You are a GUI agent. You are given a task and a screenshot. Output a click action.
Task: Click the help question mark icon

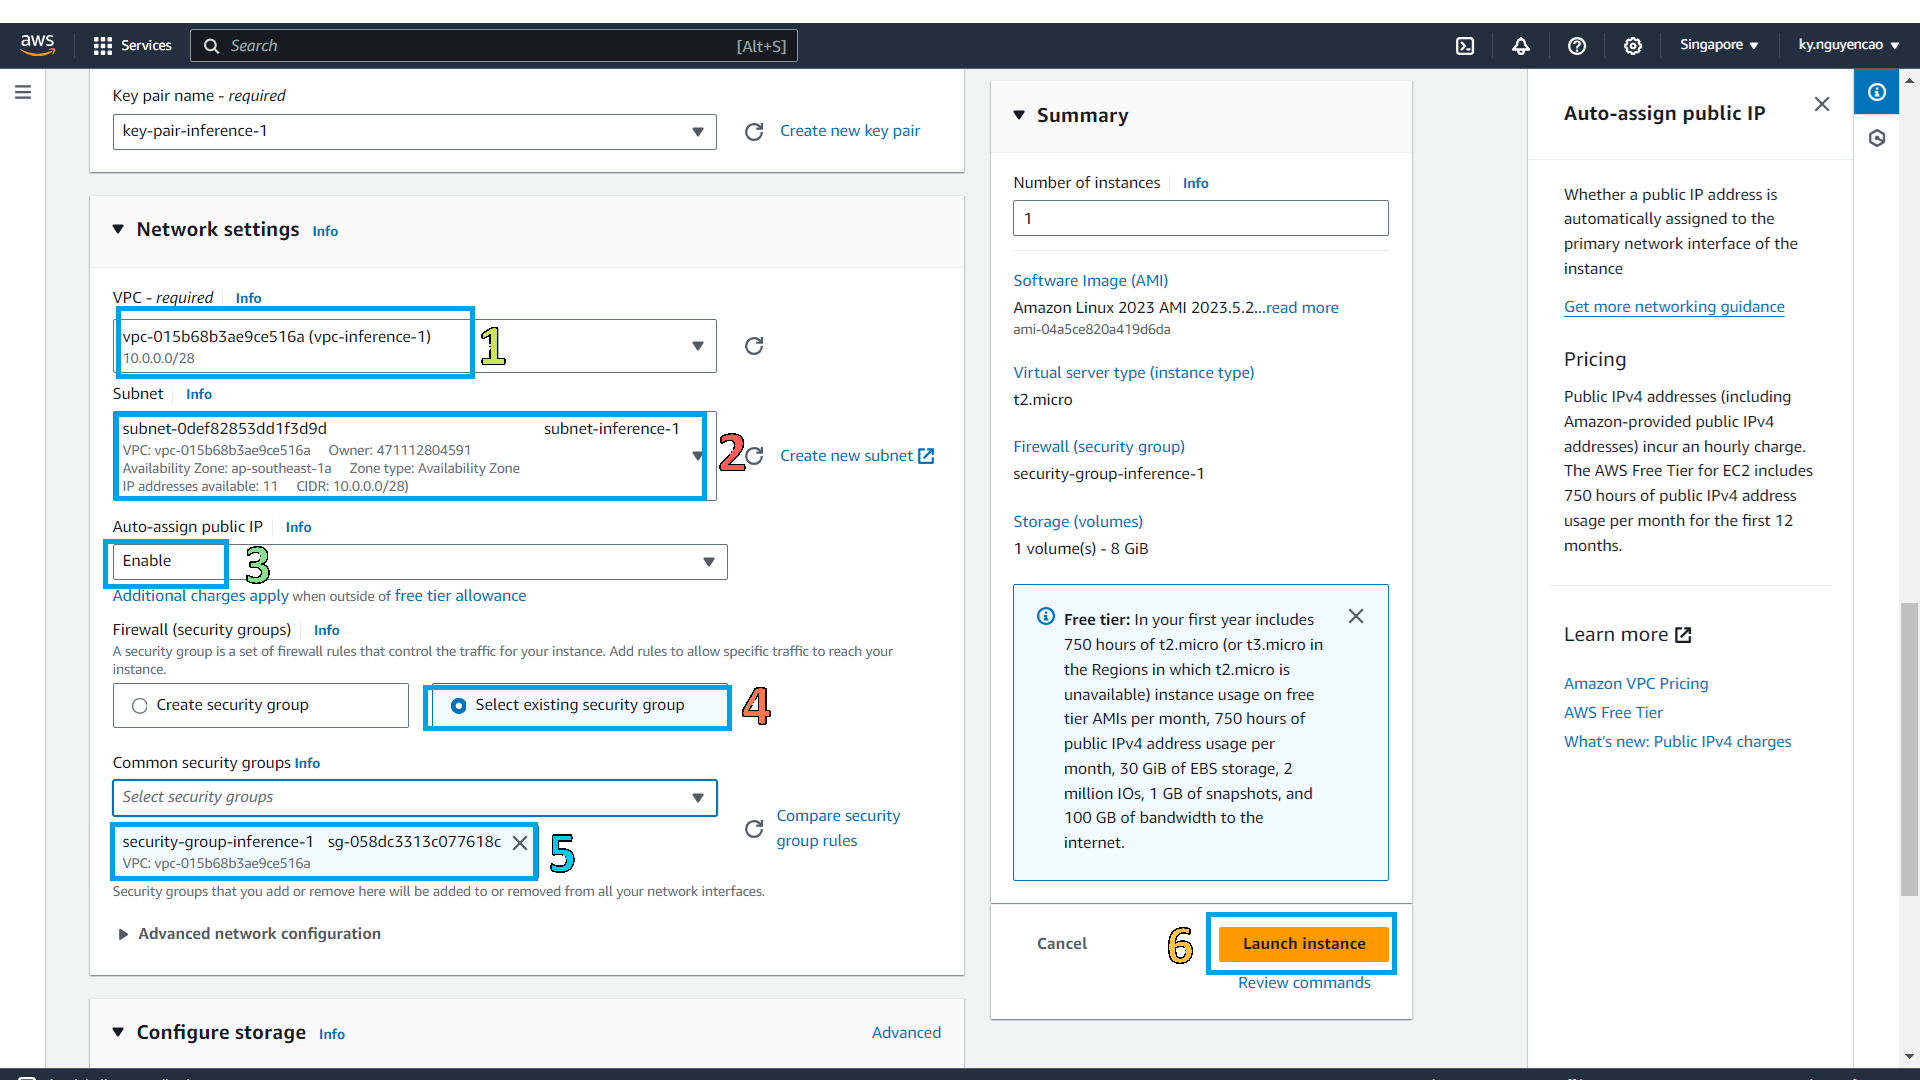tap(1577, 46)
